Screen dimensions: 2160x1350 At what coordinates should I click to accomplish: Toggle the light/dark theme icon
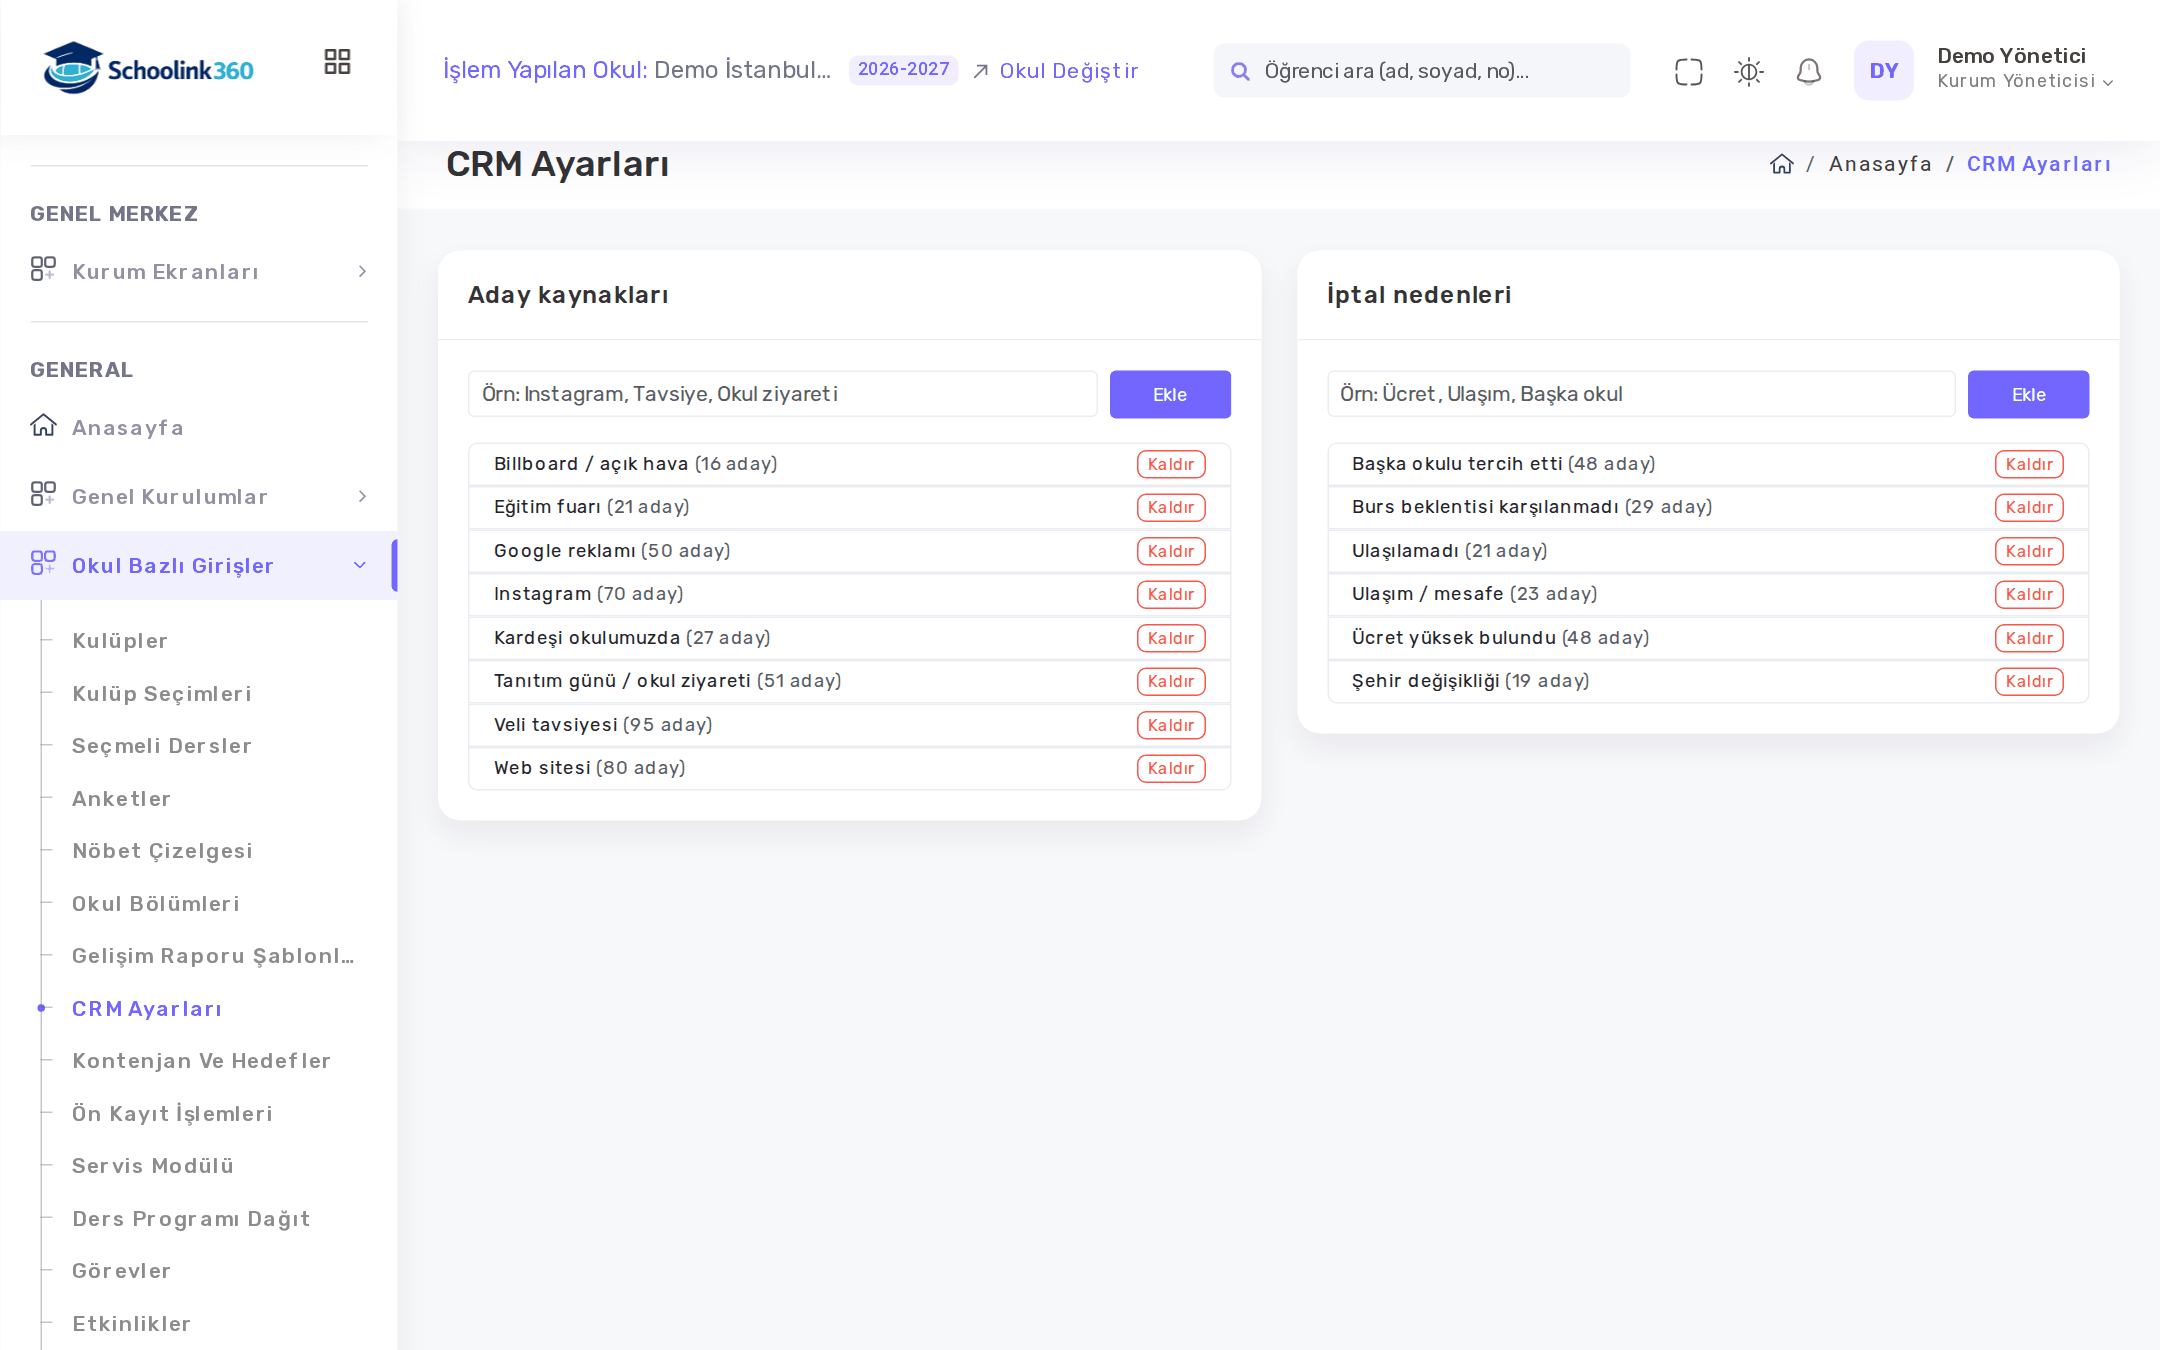(x=1748, y=71)
